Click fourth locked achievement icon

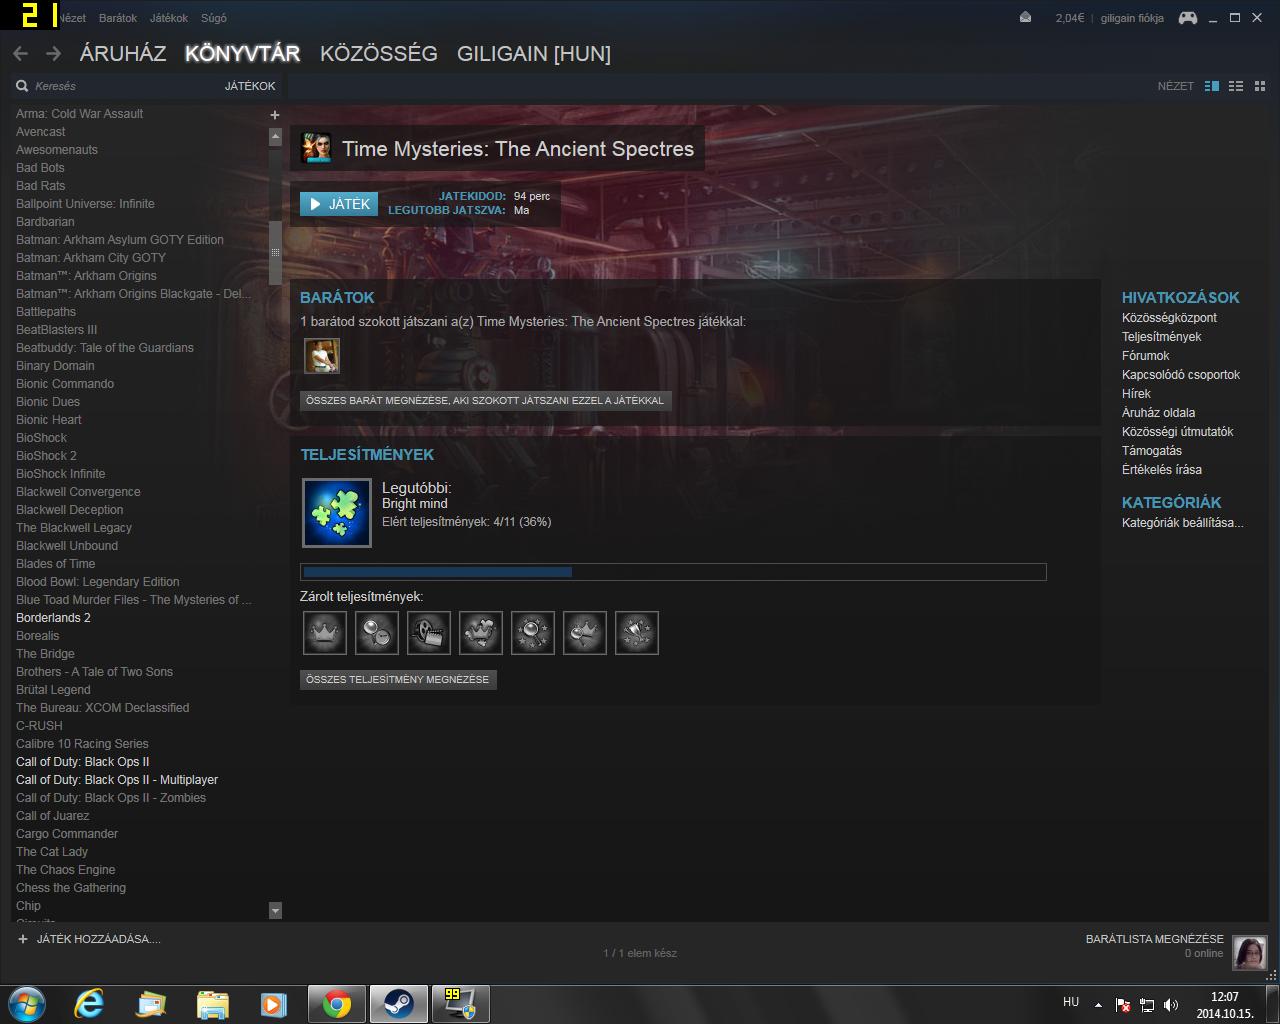tap(481, 633)
